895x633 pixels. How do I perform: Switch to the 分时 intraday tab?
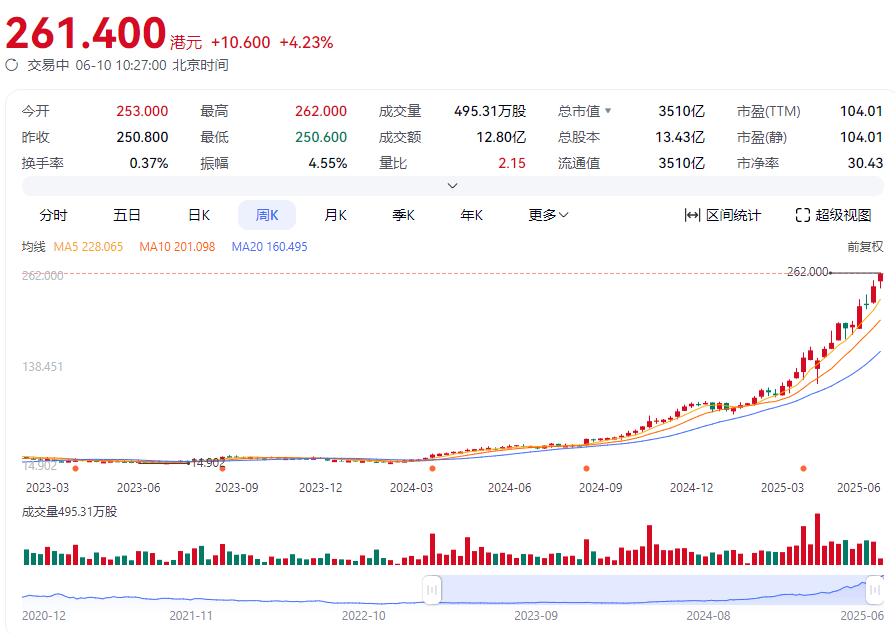(x=53, y=215)
